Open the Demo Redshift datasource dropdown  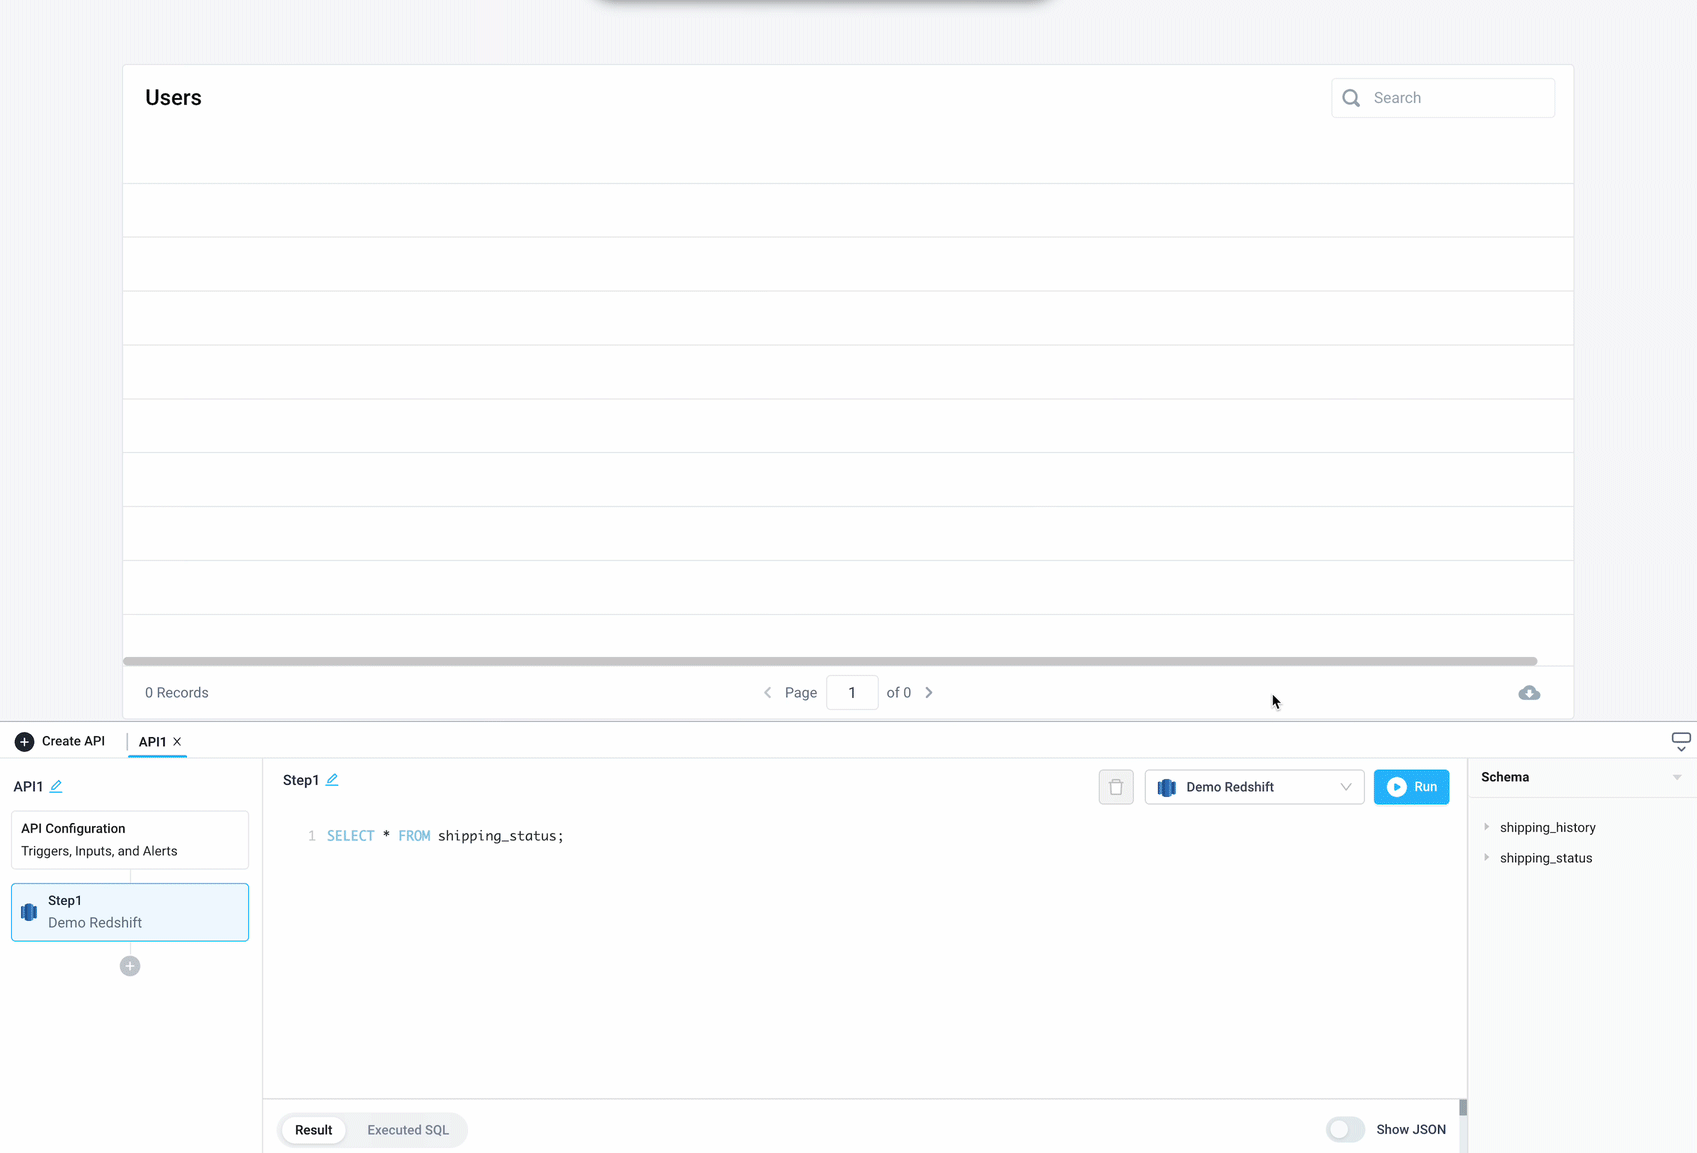[x=1254, y=787]
